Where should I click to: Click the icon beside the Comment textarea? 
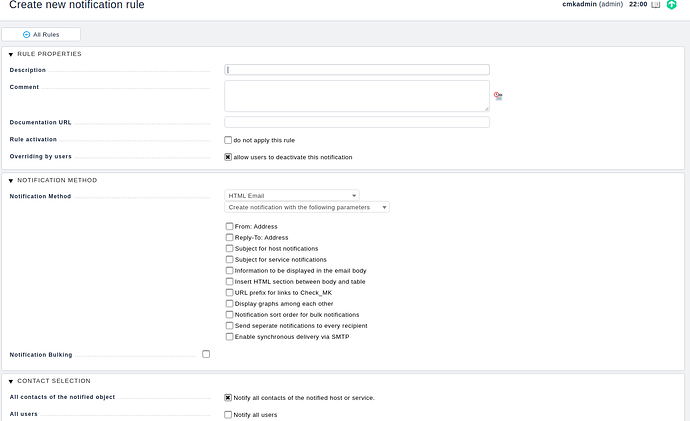[498, 96]
